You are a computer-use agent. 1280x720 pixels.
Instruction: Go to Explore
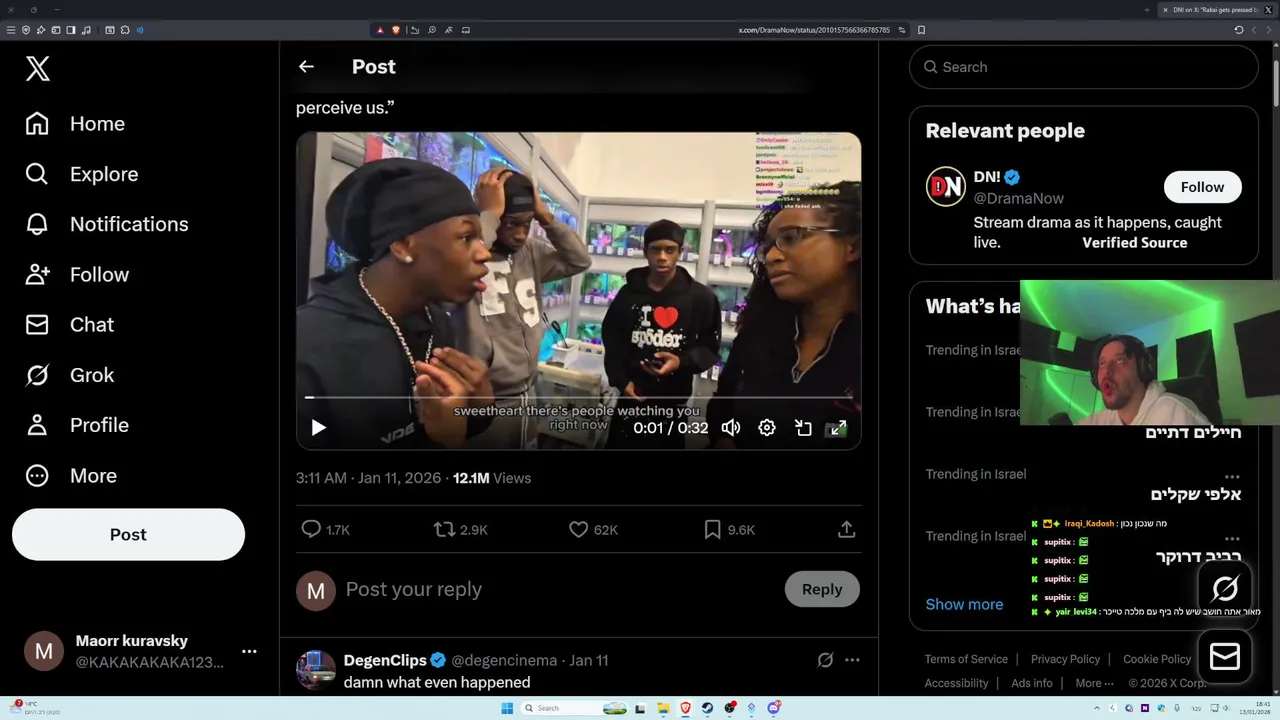pyautogui.click(x=82, y=174)
